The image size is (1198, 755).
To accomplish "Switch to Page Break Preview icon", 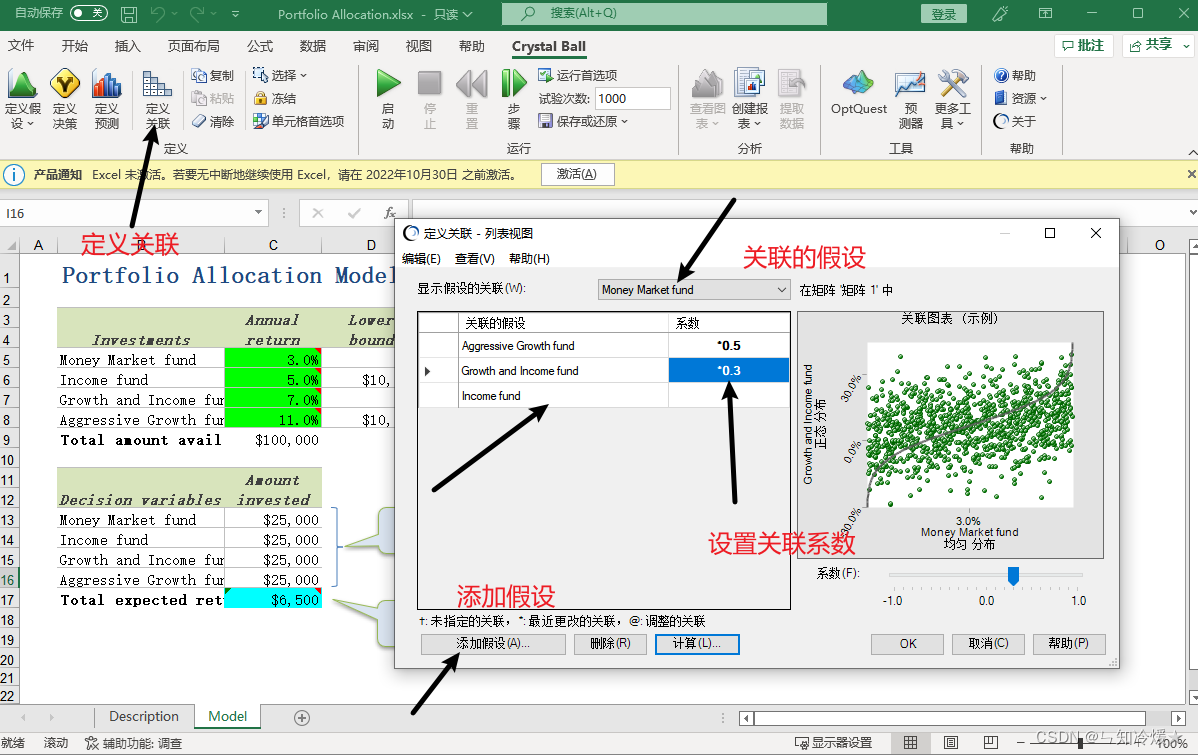I will click(991, 742).
